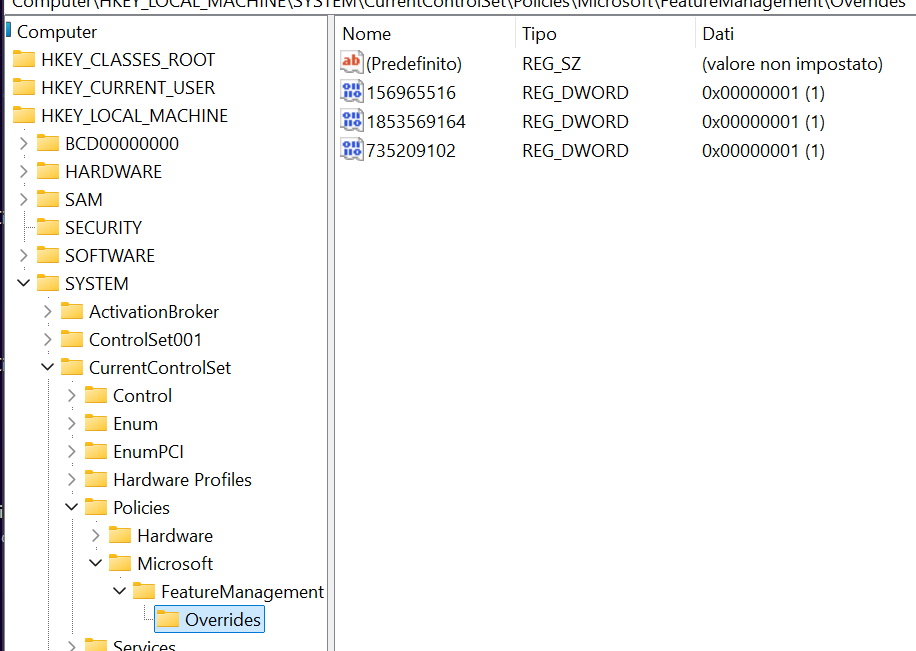Screen dimensions: 916x651
Task: Click the DWORD icon beside 735209102
Action: 352,150
